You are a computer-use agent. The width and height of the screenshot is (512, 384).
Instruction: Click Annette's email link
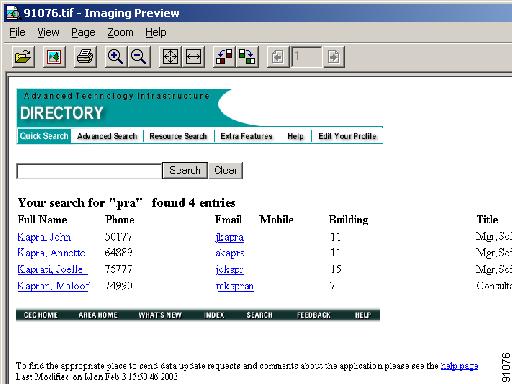click(230, 253)
